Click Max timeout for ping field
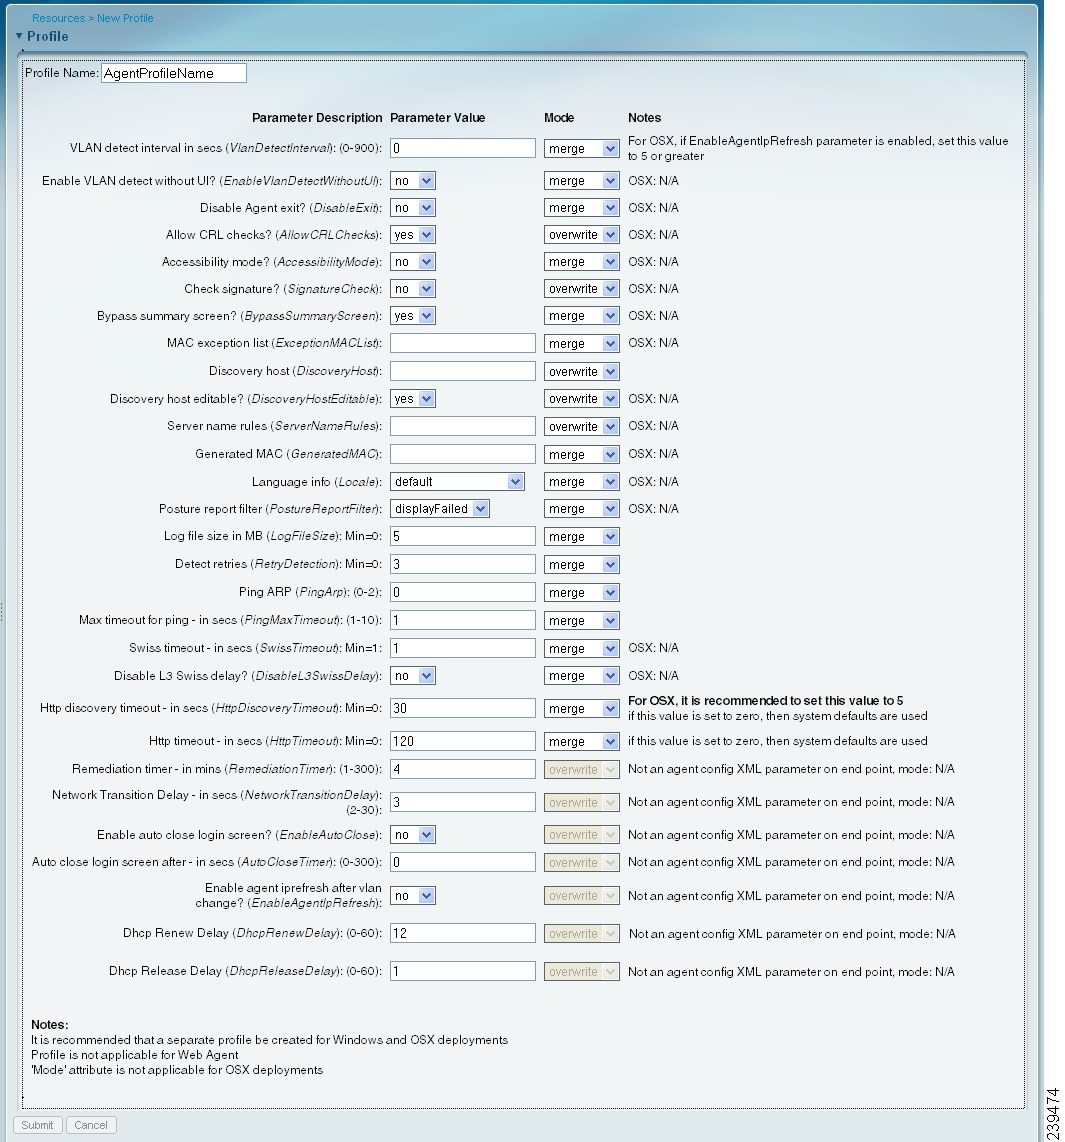The width and height of the screenshot is (1065, 1142). click(x=463, y=620)
